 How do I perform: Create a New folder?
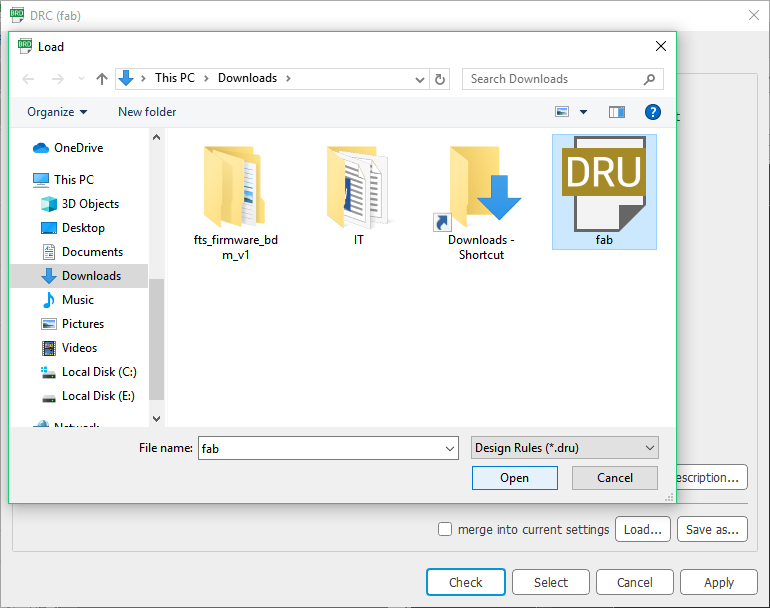[x=147, y=112]
